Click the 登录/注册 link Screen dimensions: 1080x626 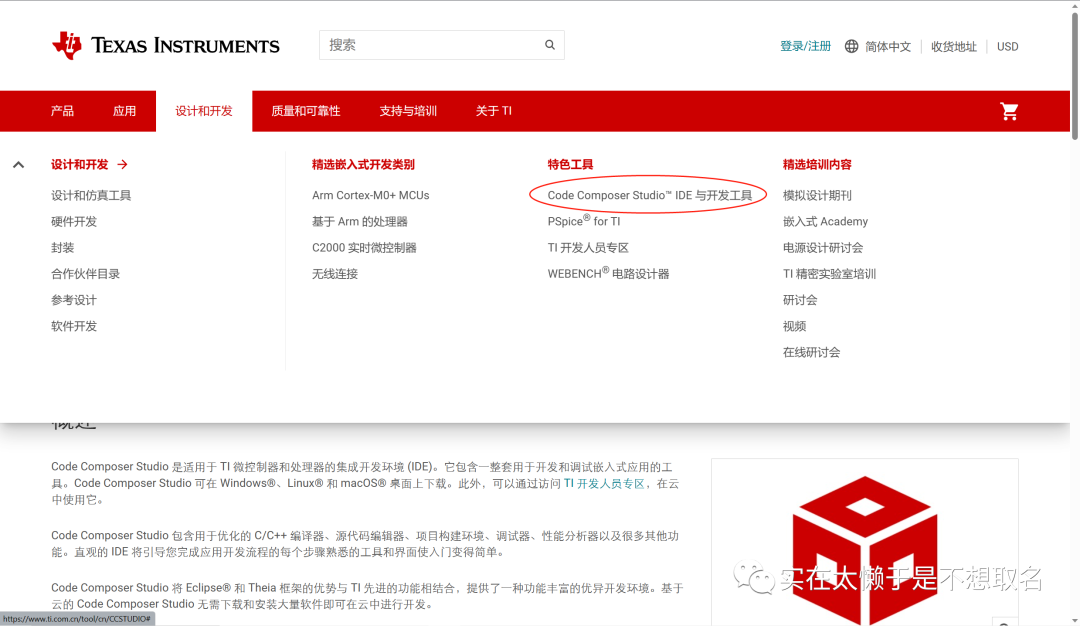tap(805, 46)
